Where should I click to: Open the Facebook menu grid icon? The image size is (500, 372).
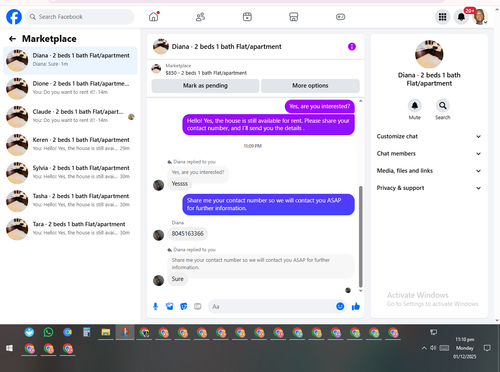point(442,17)
